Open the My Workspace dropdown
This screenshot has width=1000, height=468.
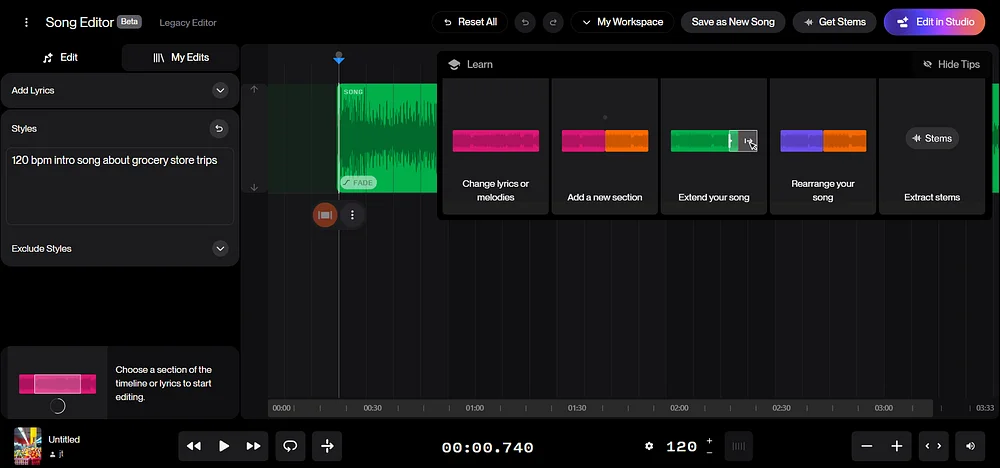(x=622, y=22)
